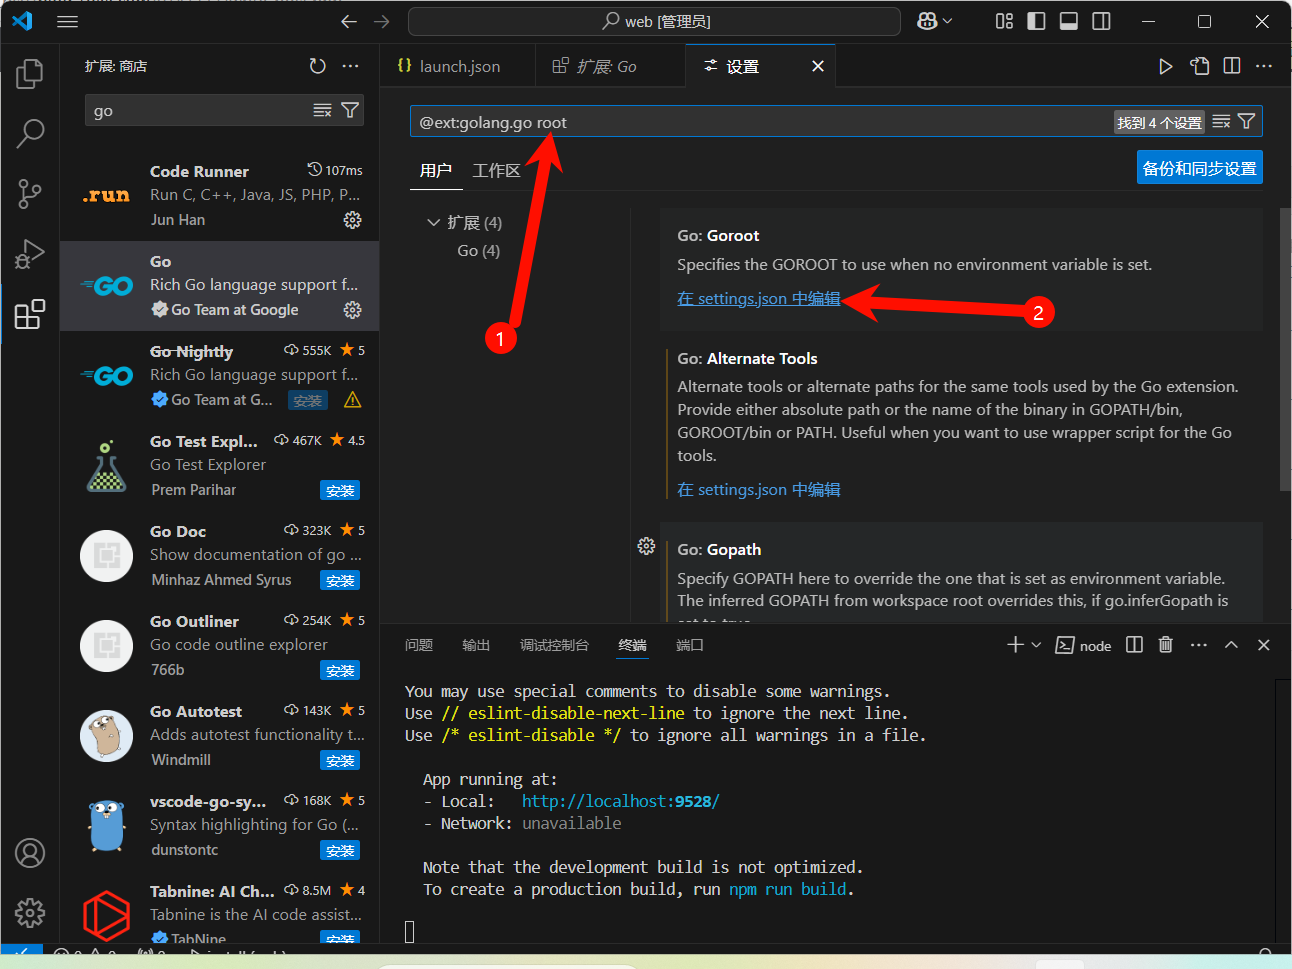Open terminal panel more actions
This screenshot has height=969, width=1292.
click(x=1199, y=645)
